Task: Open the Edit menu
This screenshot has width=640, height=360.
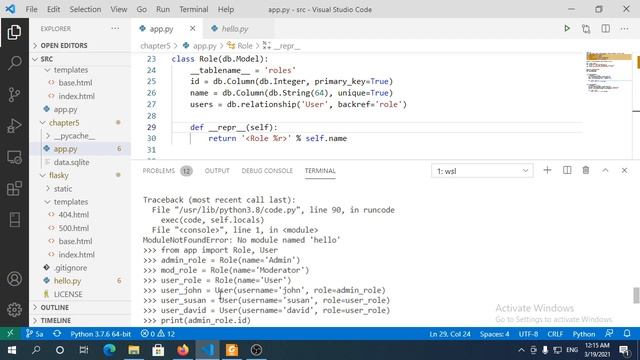Action: [x=53, y=9]
